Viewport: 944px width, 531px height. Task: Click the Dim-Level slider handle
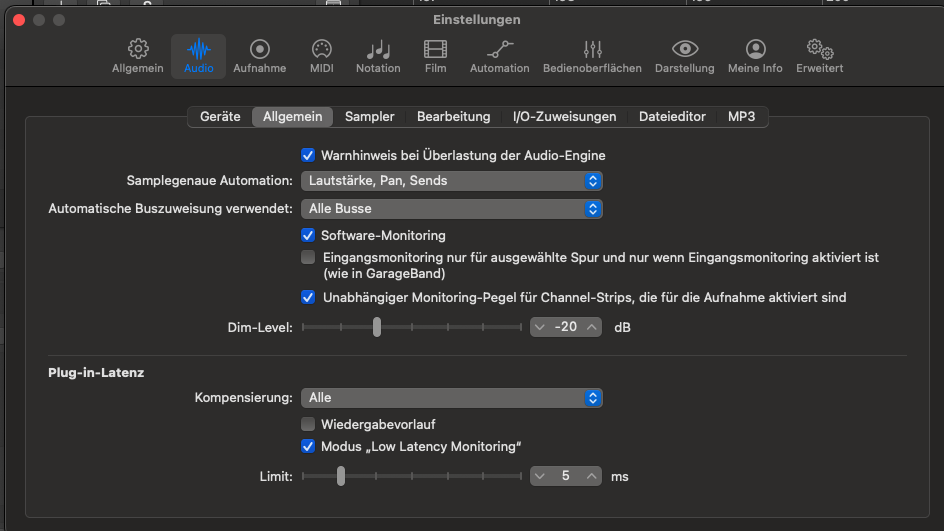[377, 327]
